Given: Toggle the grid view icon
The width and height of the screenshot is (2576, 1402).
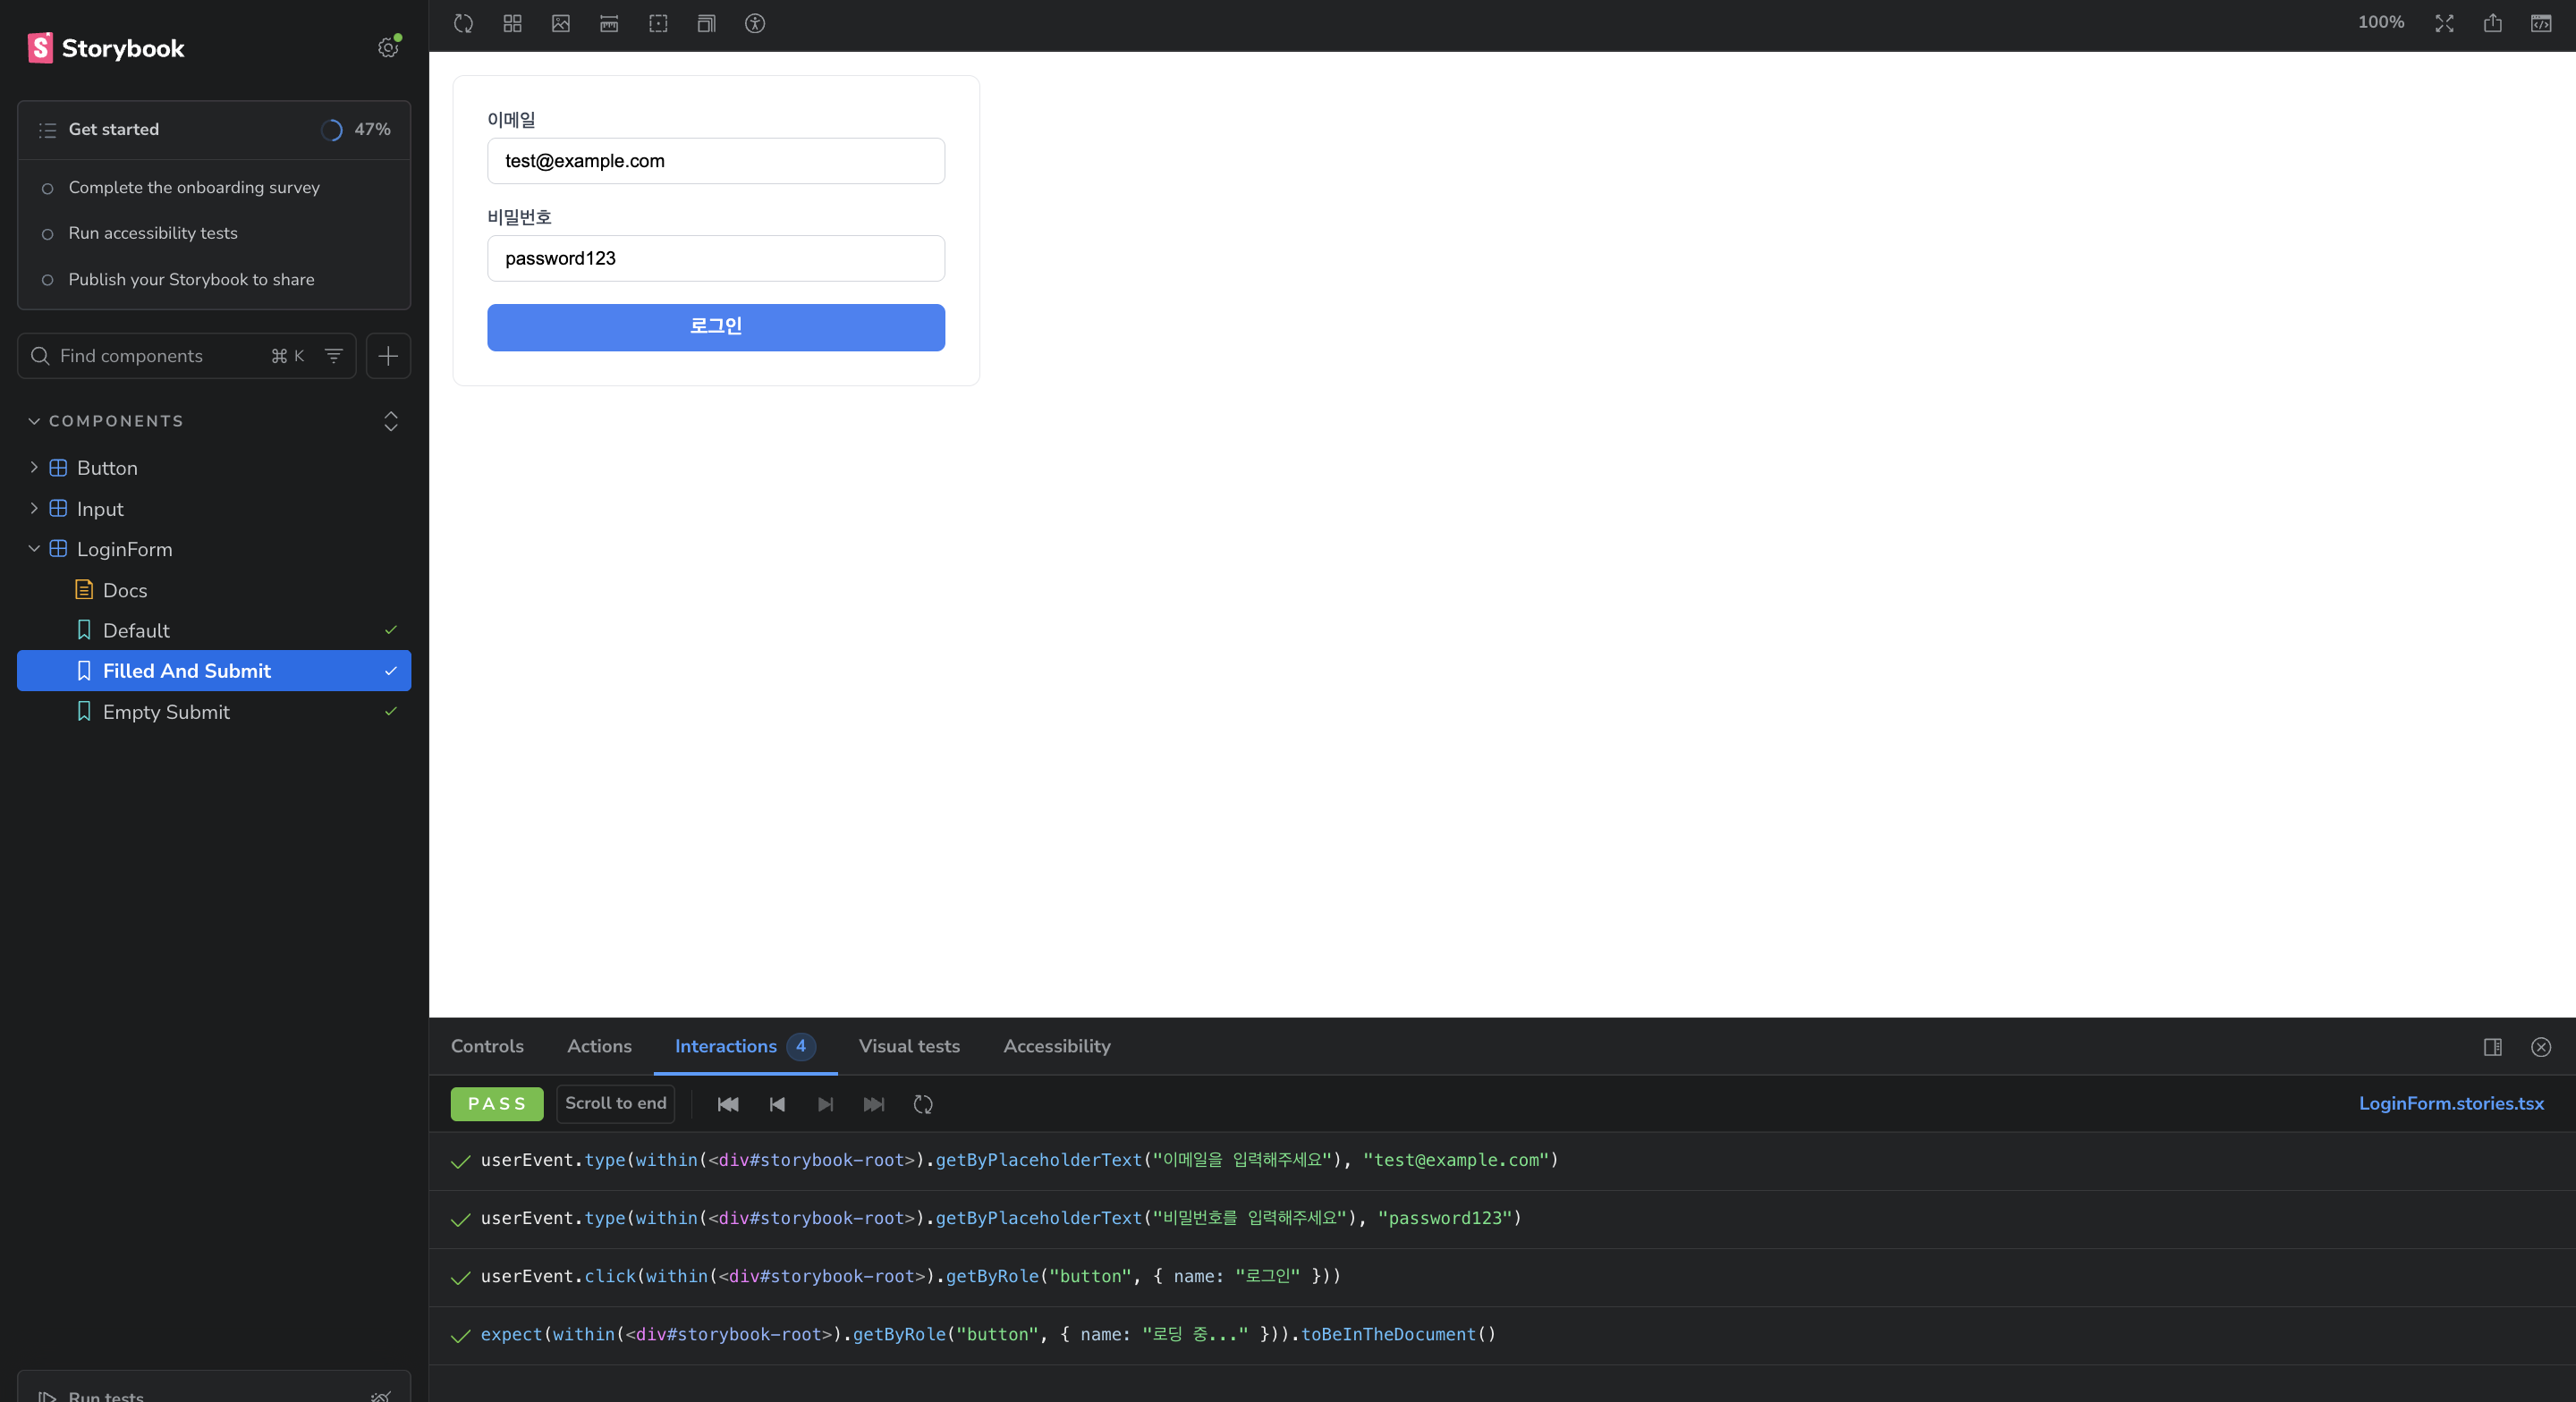Looking at the screenshot, I should point(512,23).
